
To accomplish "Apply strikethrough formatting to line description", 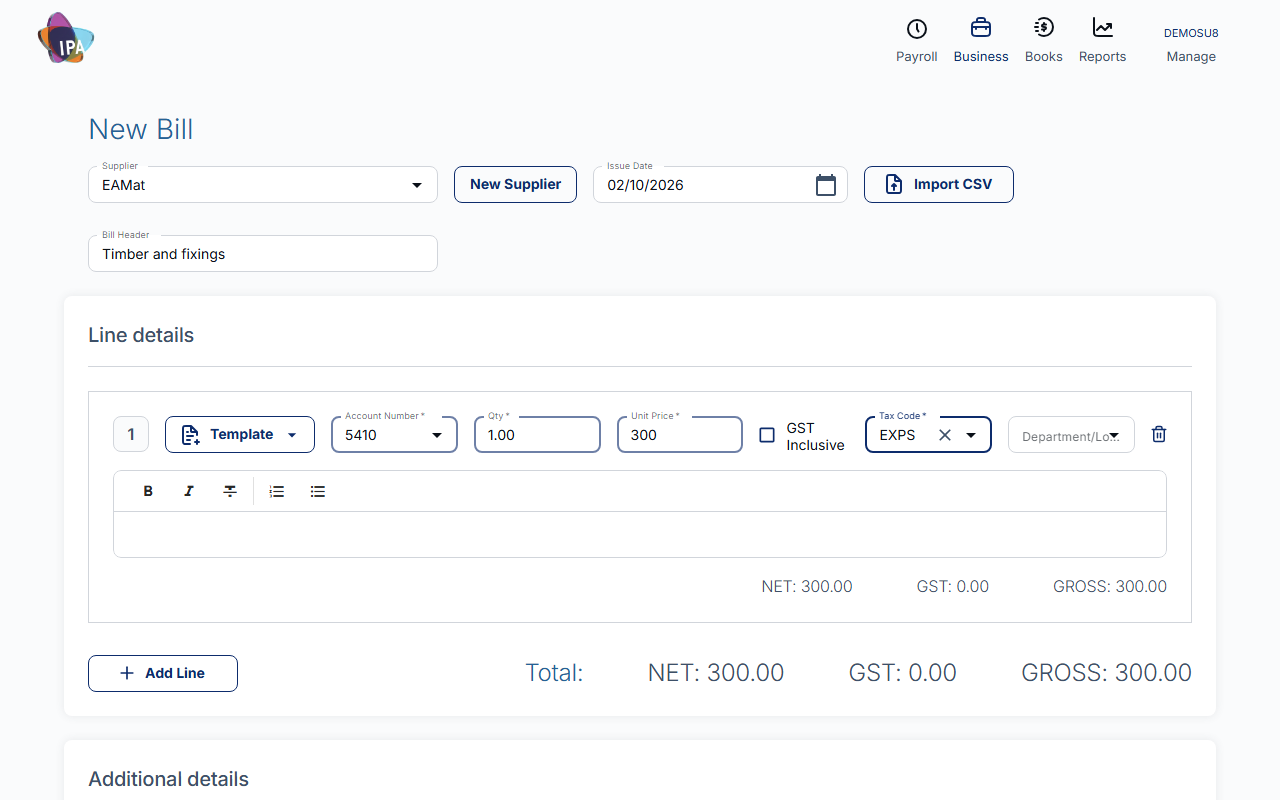I will tap(230, 491).
